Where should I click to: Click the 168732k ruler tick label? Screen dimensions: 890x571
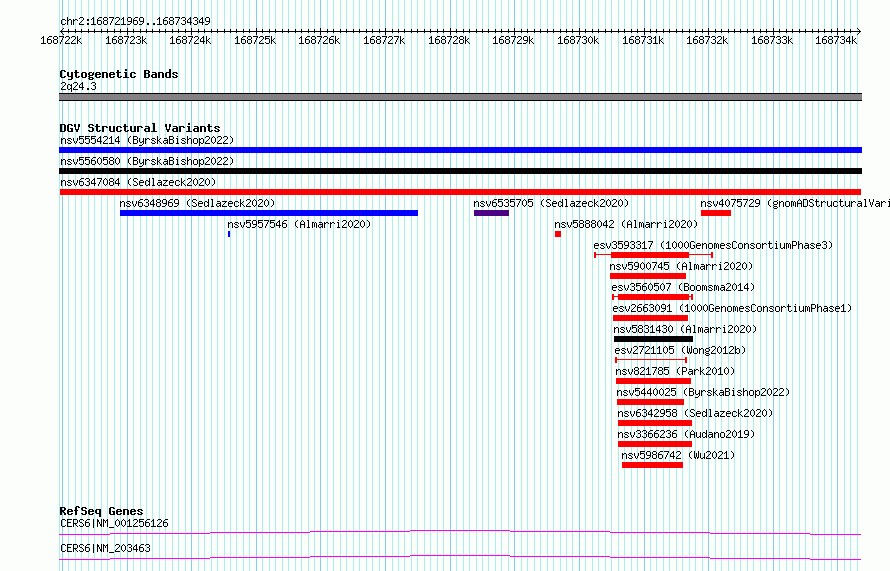707,40
